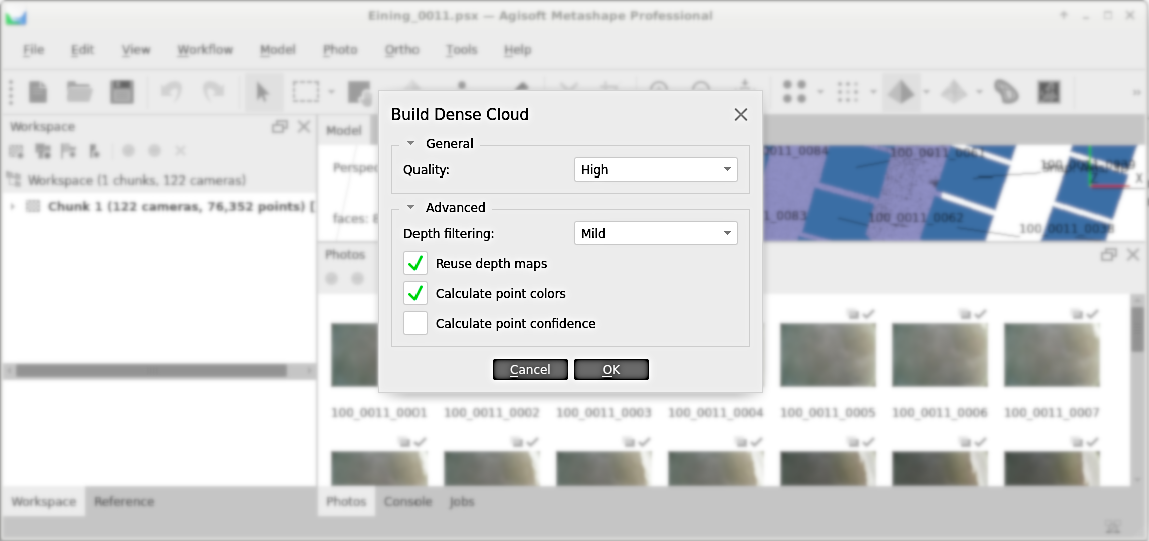Float the Workspace panel
Screen dimensions: 1149x541
pyautogui.click(x=279, y=127)
